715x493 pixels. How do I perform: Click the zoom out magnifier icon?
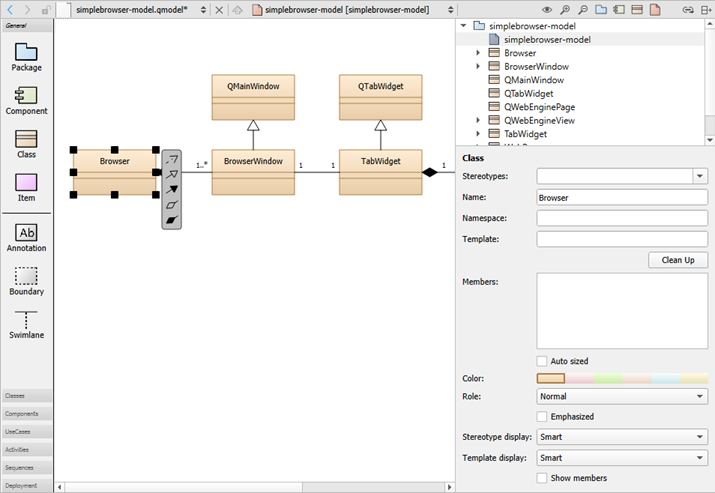click(x=583, y=9)
